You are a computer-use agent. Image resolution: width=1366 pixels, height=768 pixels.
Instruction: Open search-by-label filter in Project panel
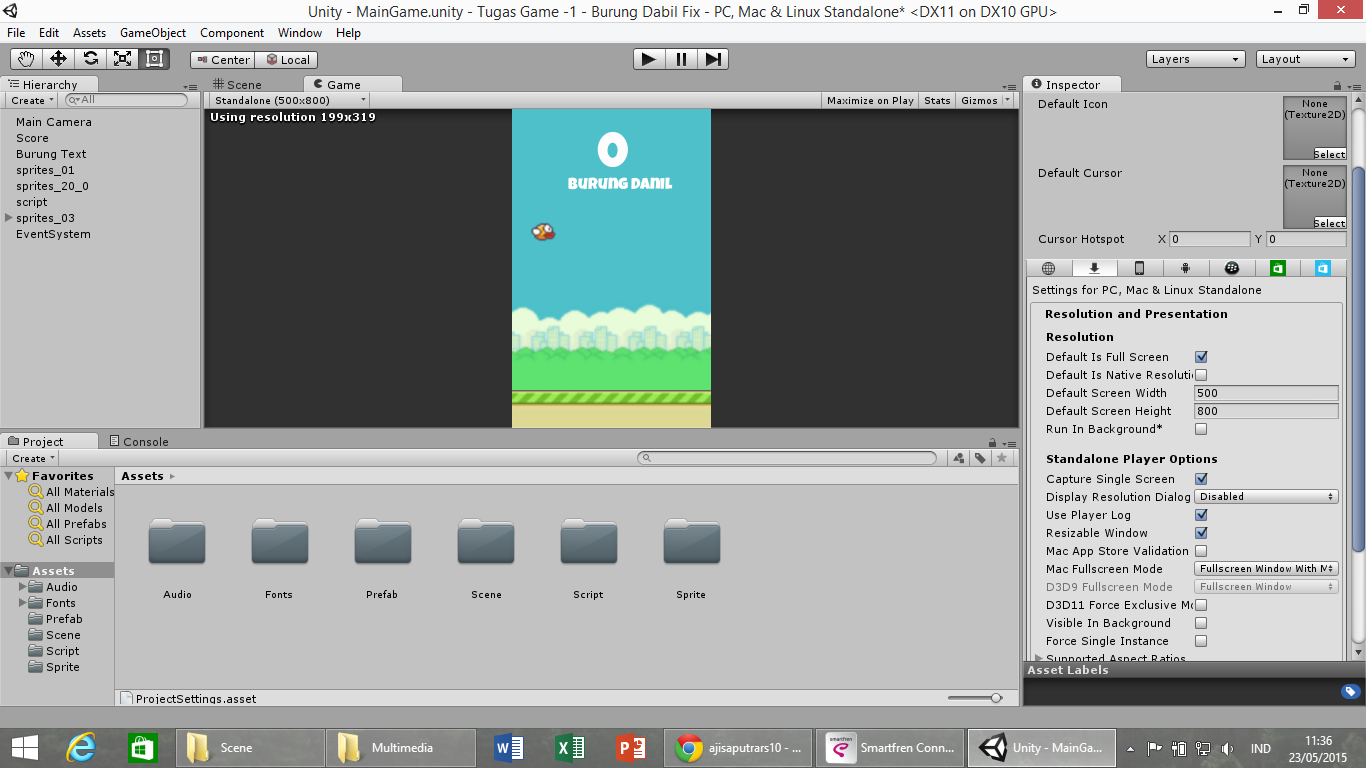point(980,458)
